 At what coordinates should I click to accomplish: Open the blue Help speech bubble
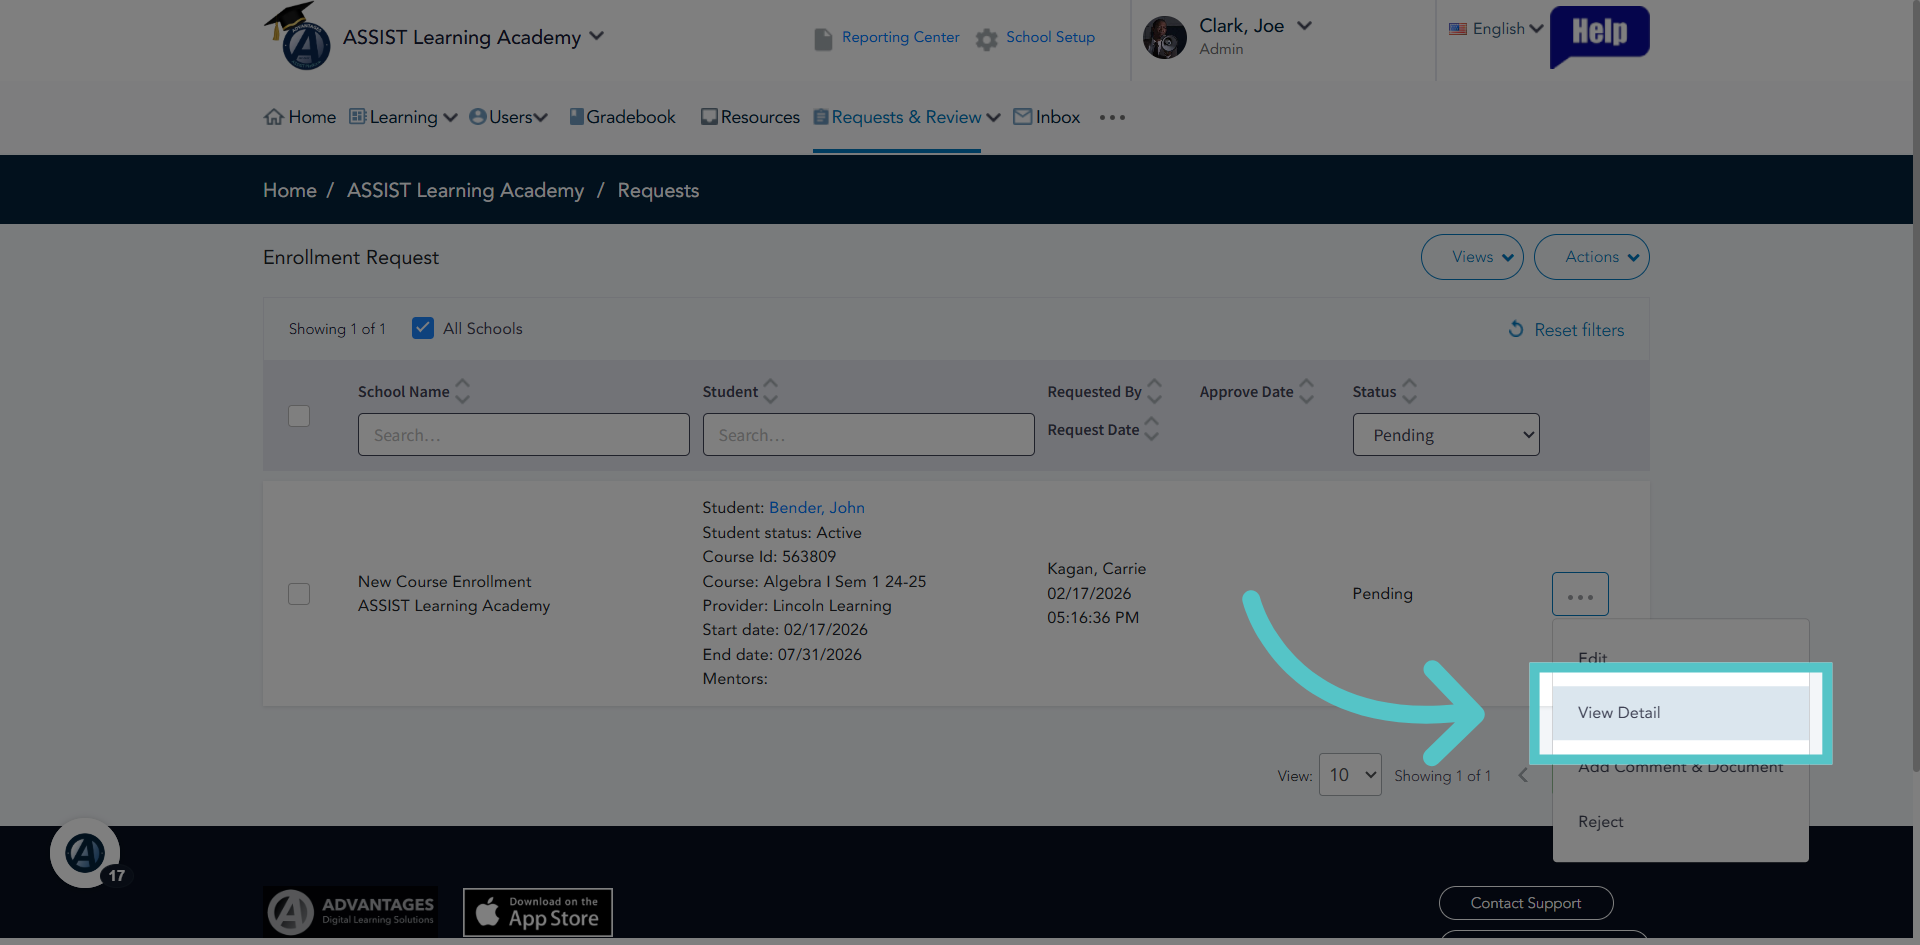1599,36
